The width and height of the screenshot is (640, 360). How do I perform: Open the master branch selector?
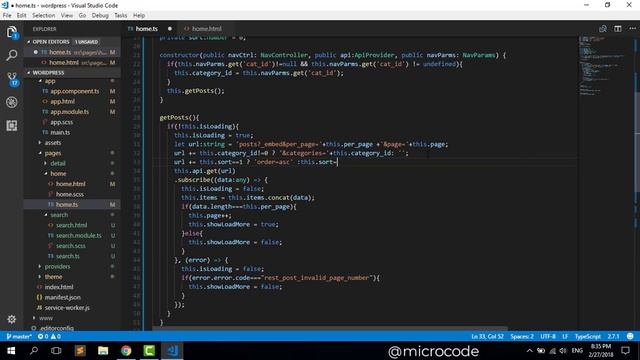[x=19, y=336]
